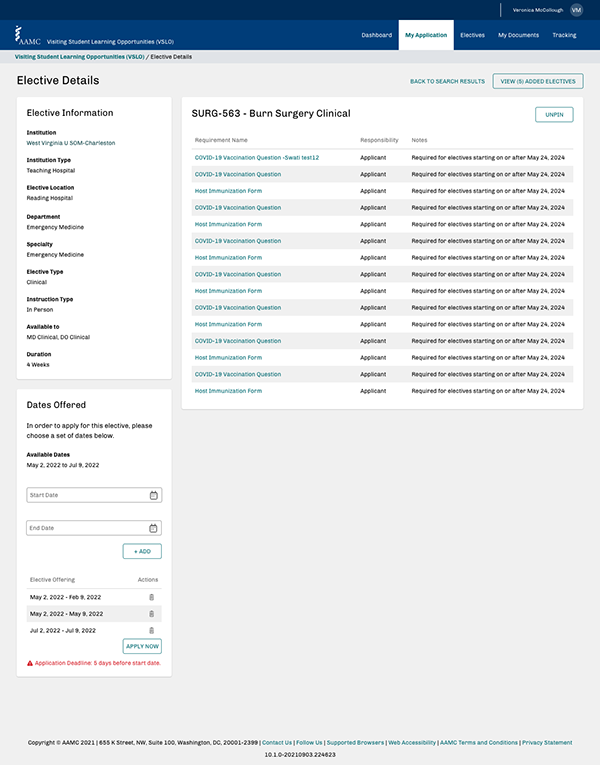Click Back to Search Results
This screenshot has width=600, height=765.
[x=447, y=81]
